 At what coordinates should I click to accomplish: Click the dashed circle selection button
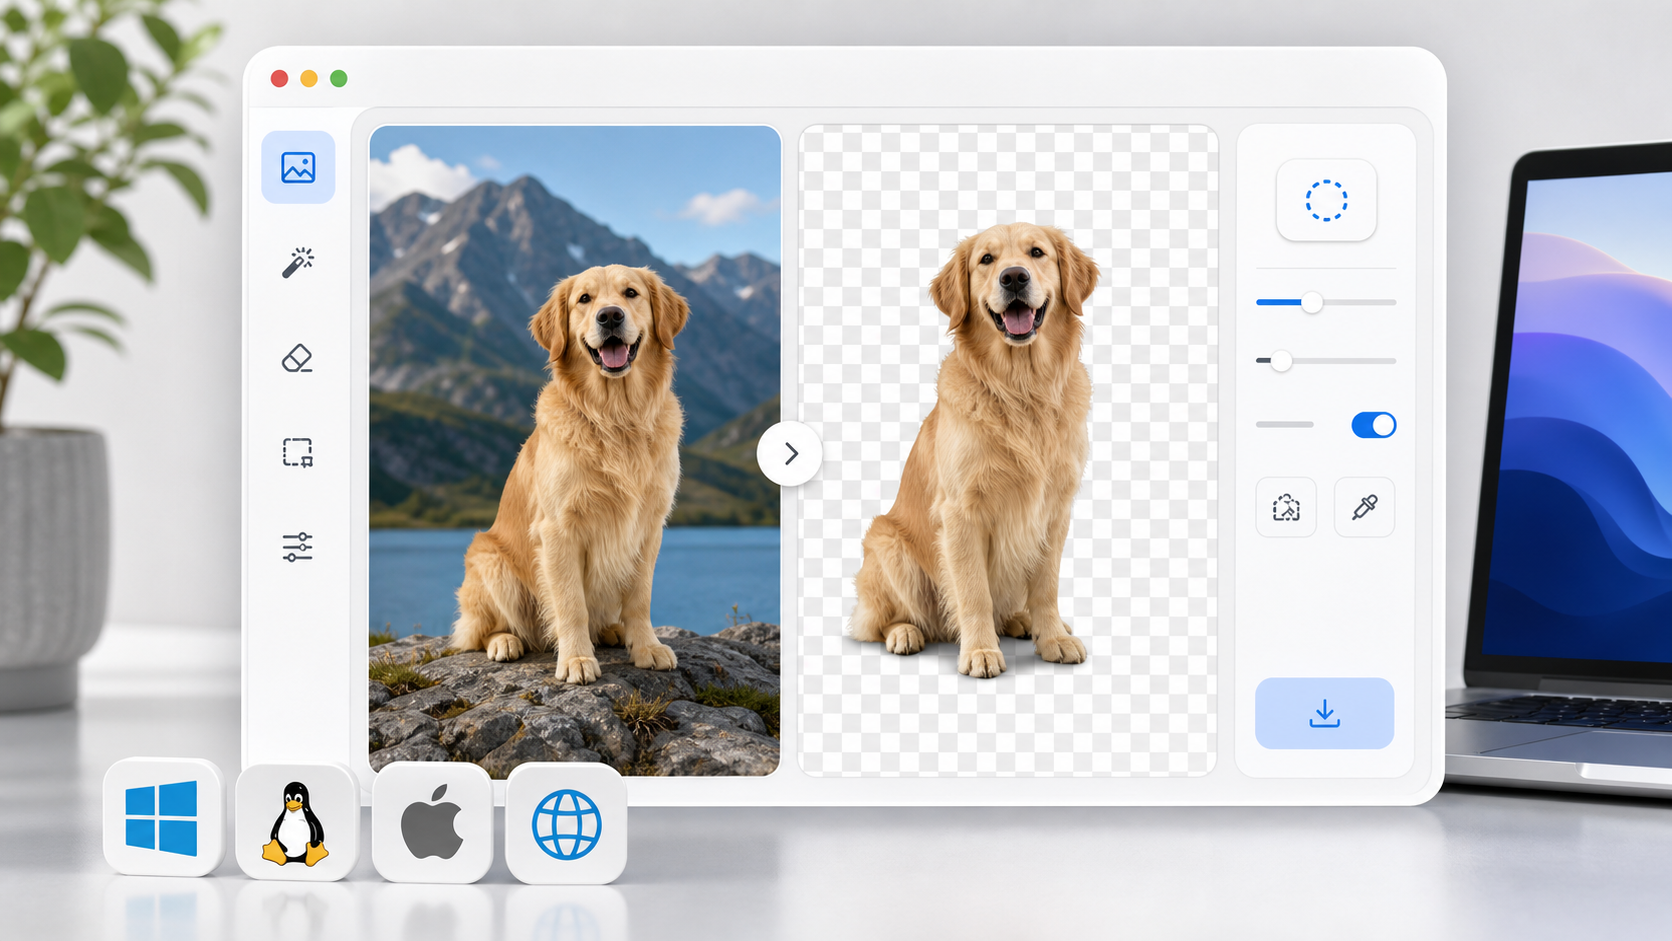click(1326, 200)
